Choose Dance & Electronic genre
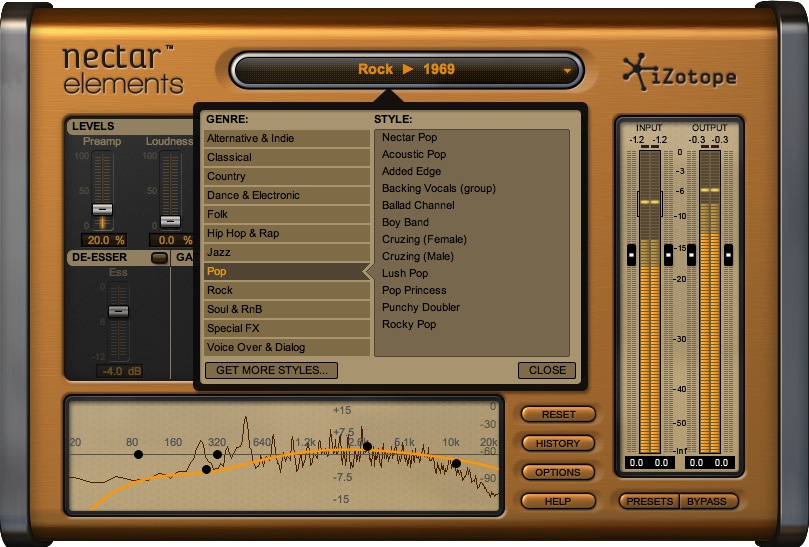Image resolution: width=809 pixels, height=547 pixels. point(287,196)
